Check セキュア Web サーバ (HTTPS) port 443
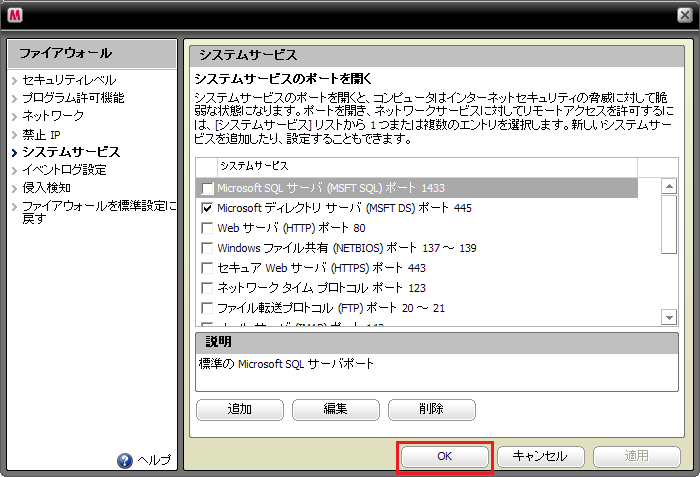This screenshot has height=477, width=700. (x=207, y=268)
